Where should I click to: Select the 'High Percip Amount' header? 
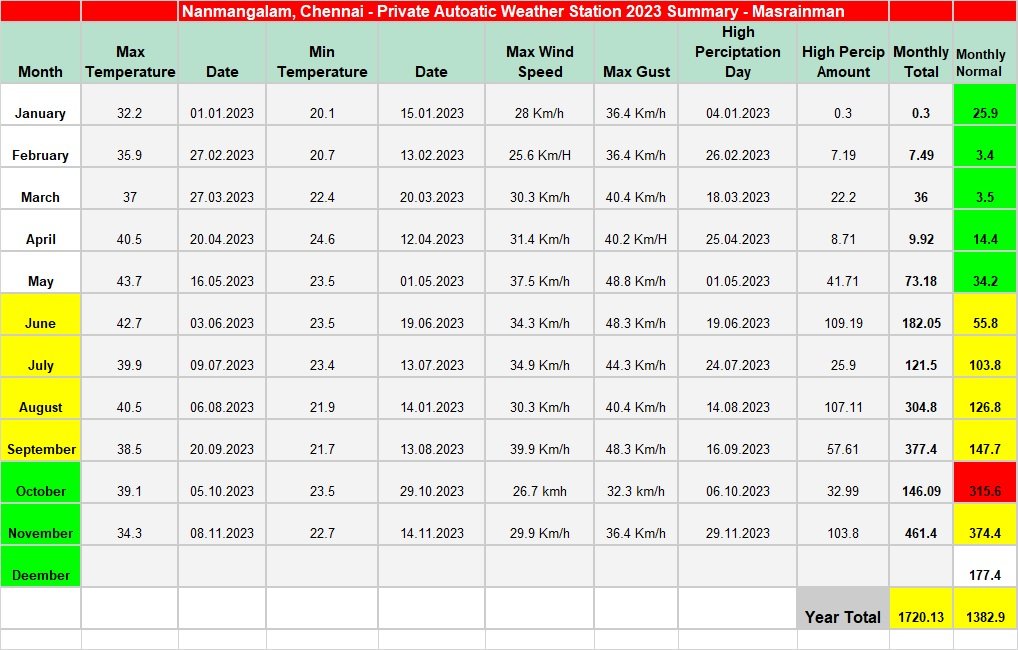[x=843, y=53]
